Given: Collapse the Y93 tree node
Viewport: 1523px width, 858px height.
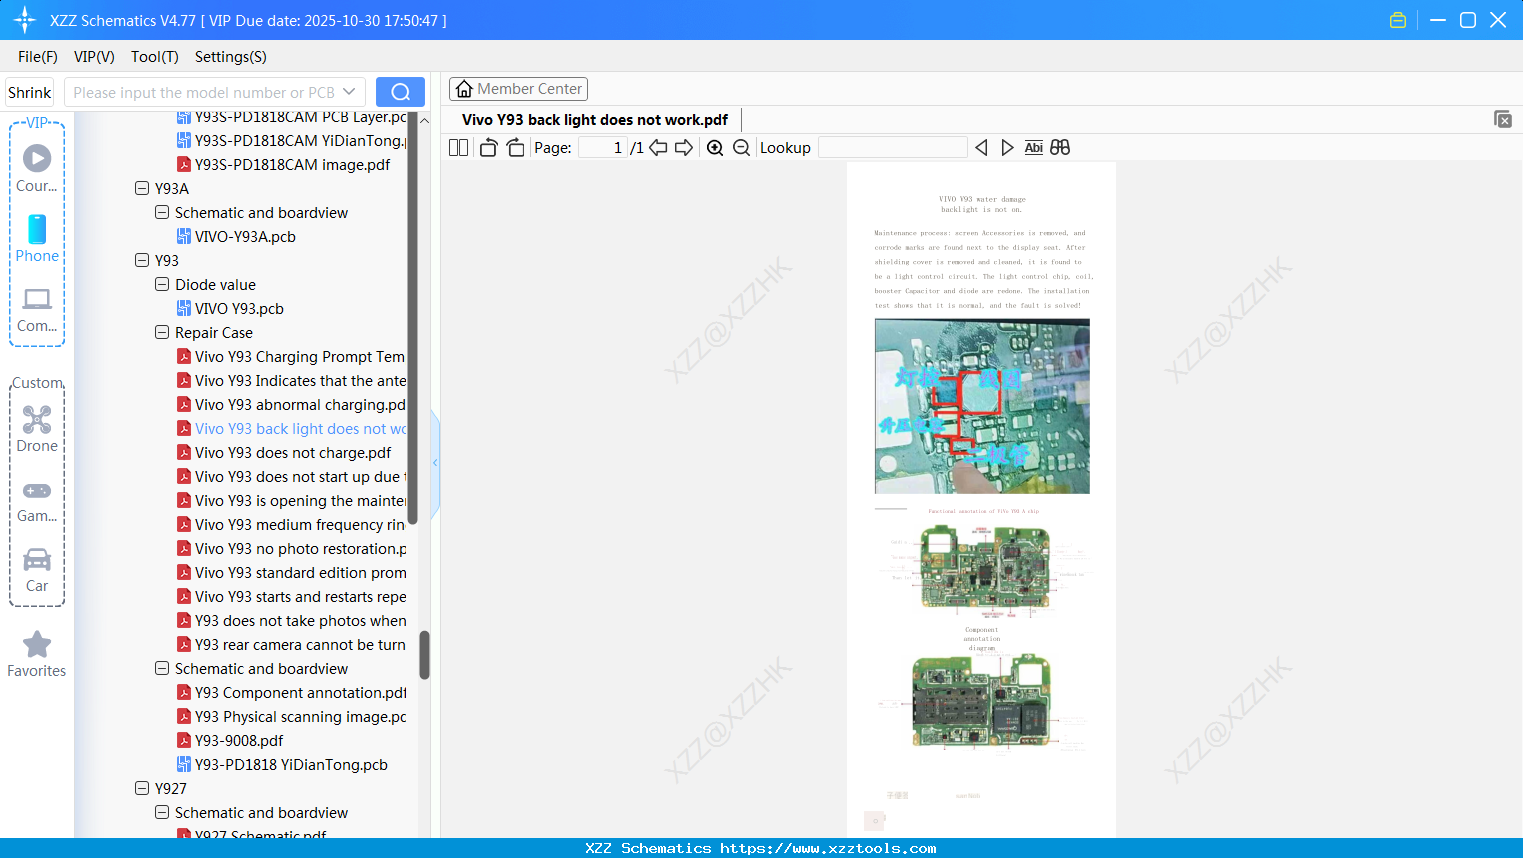Looking at the screenshot, I should 142,260.
